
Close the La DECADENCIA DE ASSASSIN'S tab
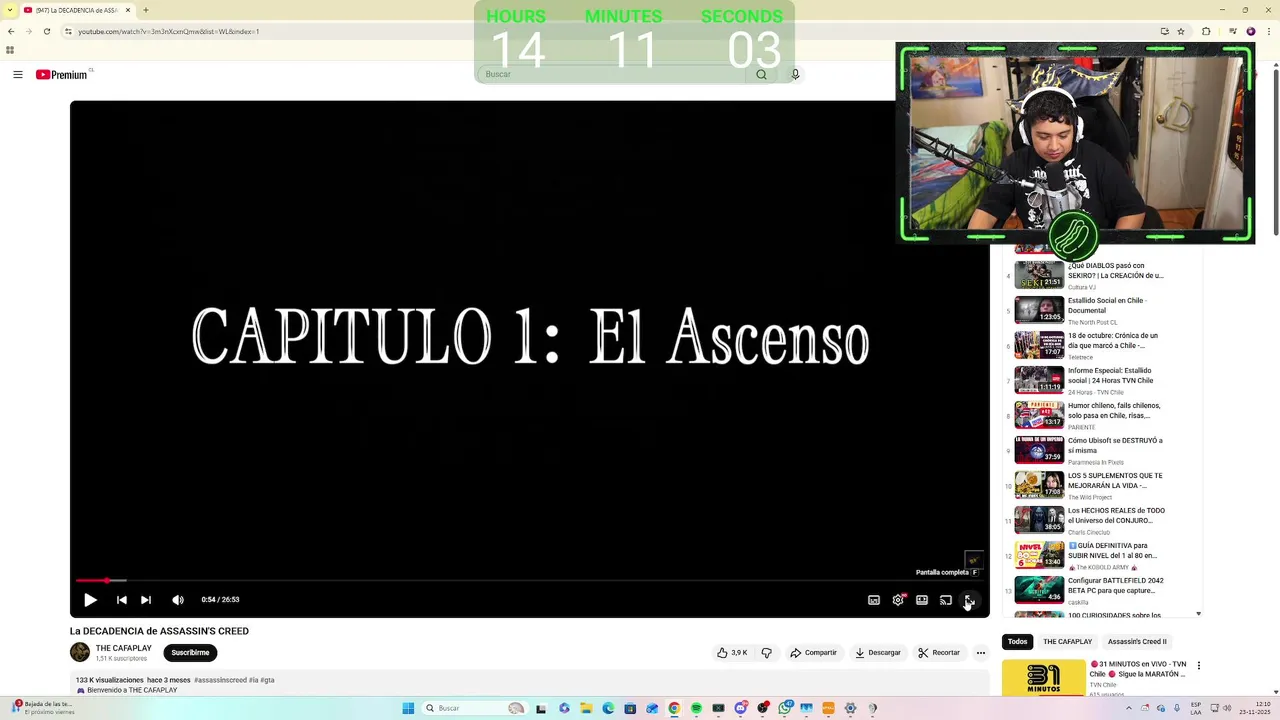coord(128,10)
